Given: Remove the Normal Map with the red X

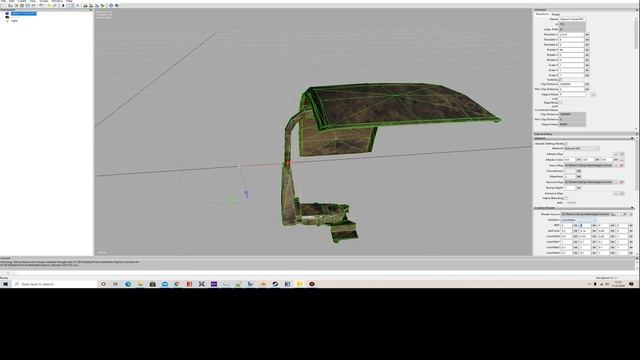Looking at the screenshot, I should click(622, 182).
